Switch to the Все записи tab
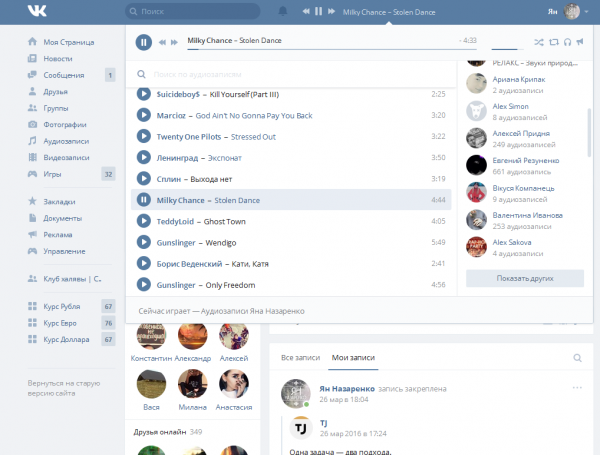This screenshot has height=455, width=600. [300, 357]
